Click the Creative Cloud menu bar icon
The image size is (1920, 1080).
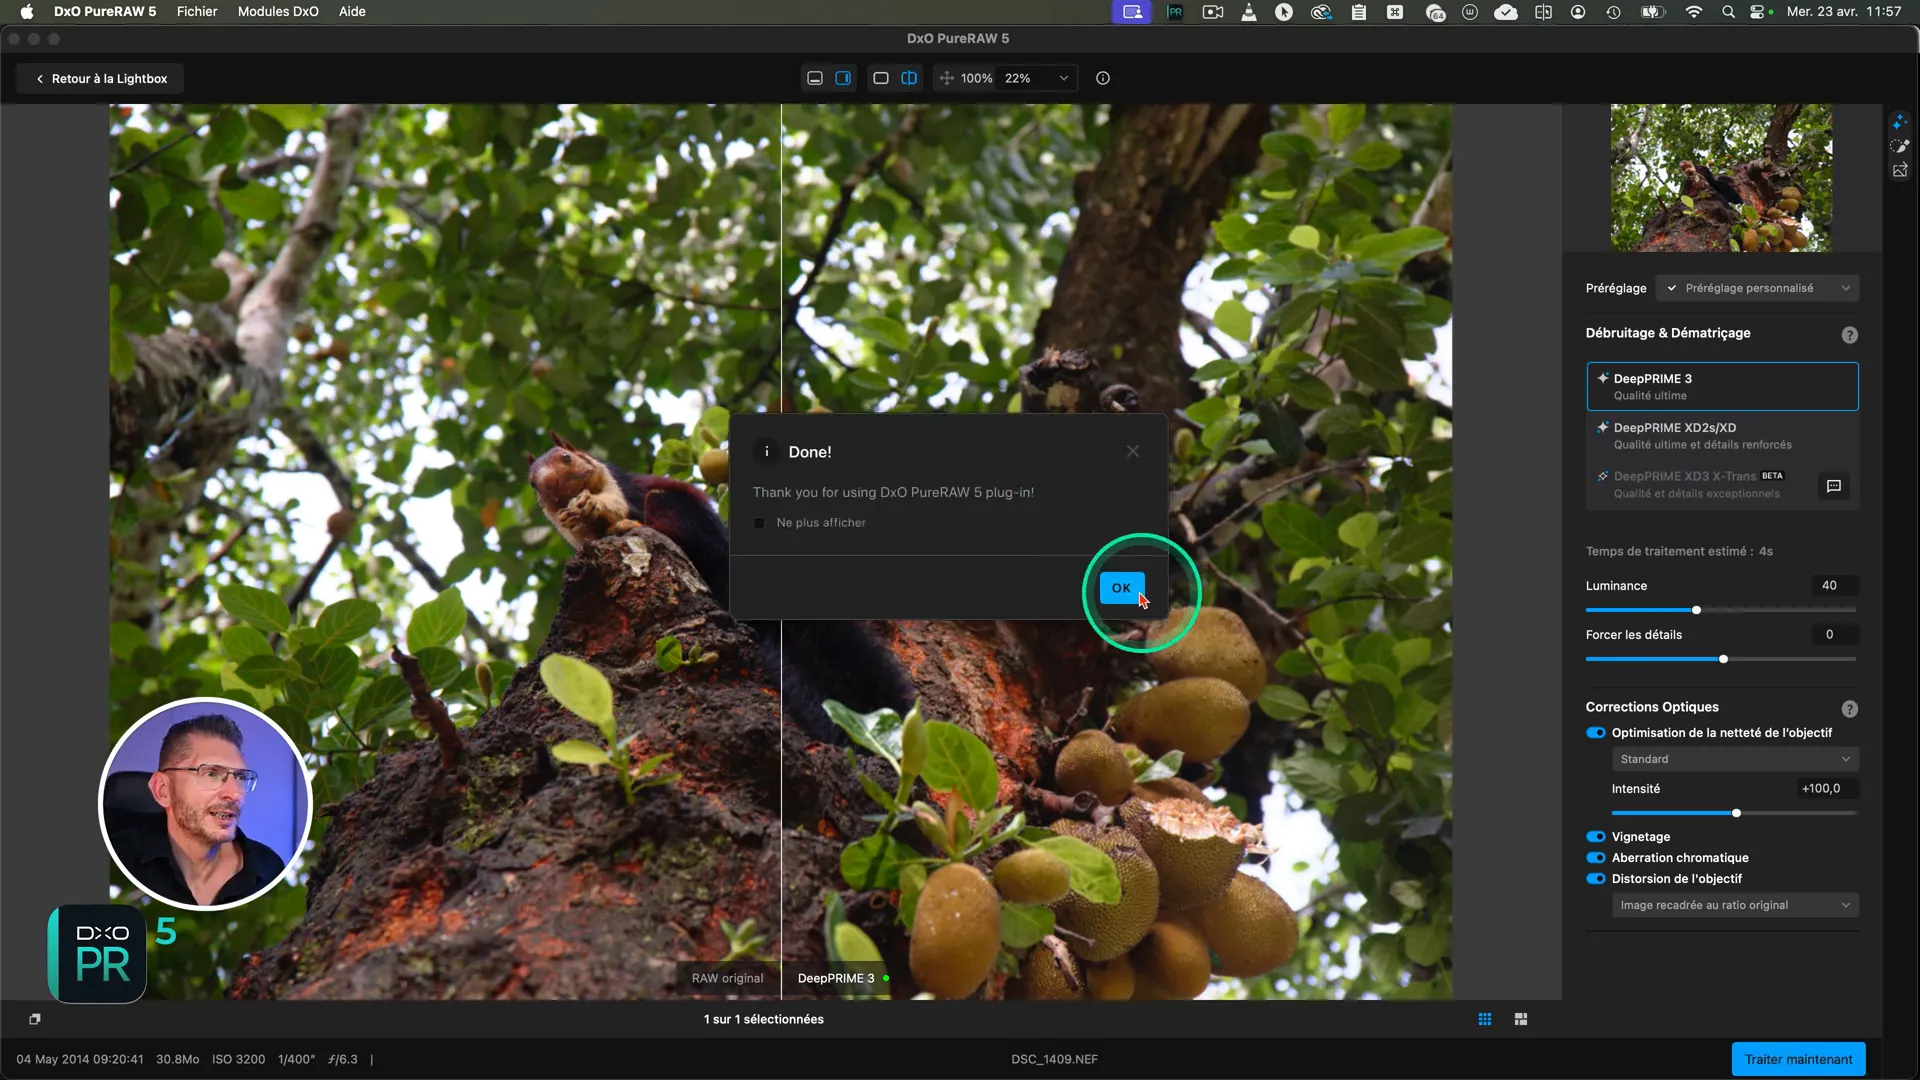[1321, 12]
